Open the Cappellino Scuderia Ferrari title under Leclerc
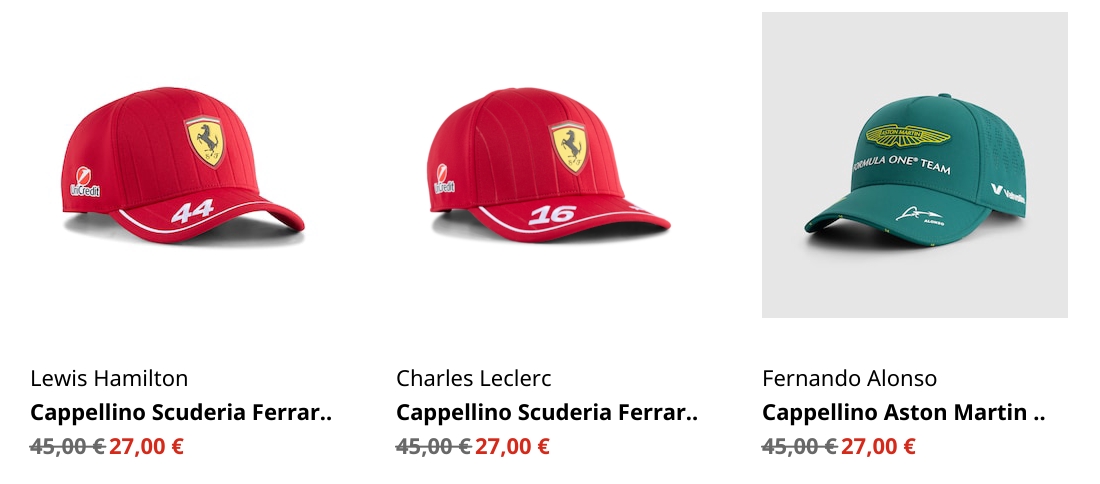Viewport: 1100px width, 484px height. tap(547, 412)
